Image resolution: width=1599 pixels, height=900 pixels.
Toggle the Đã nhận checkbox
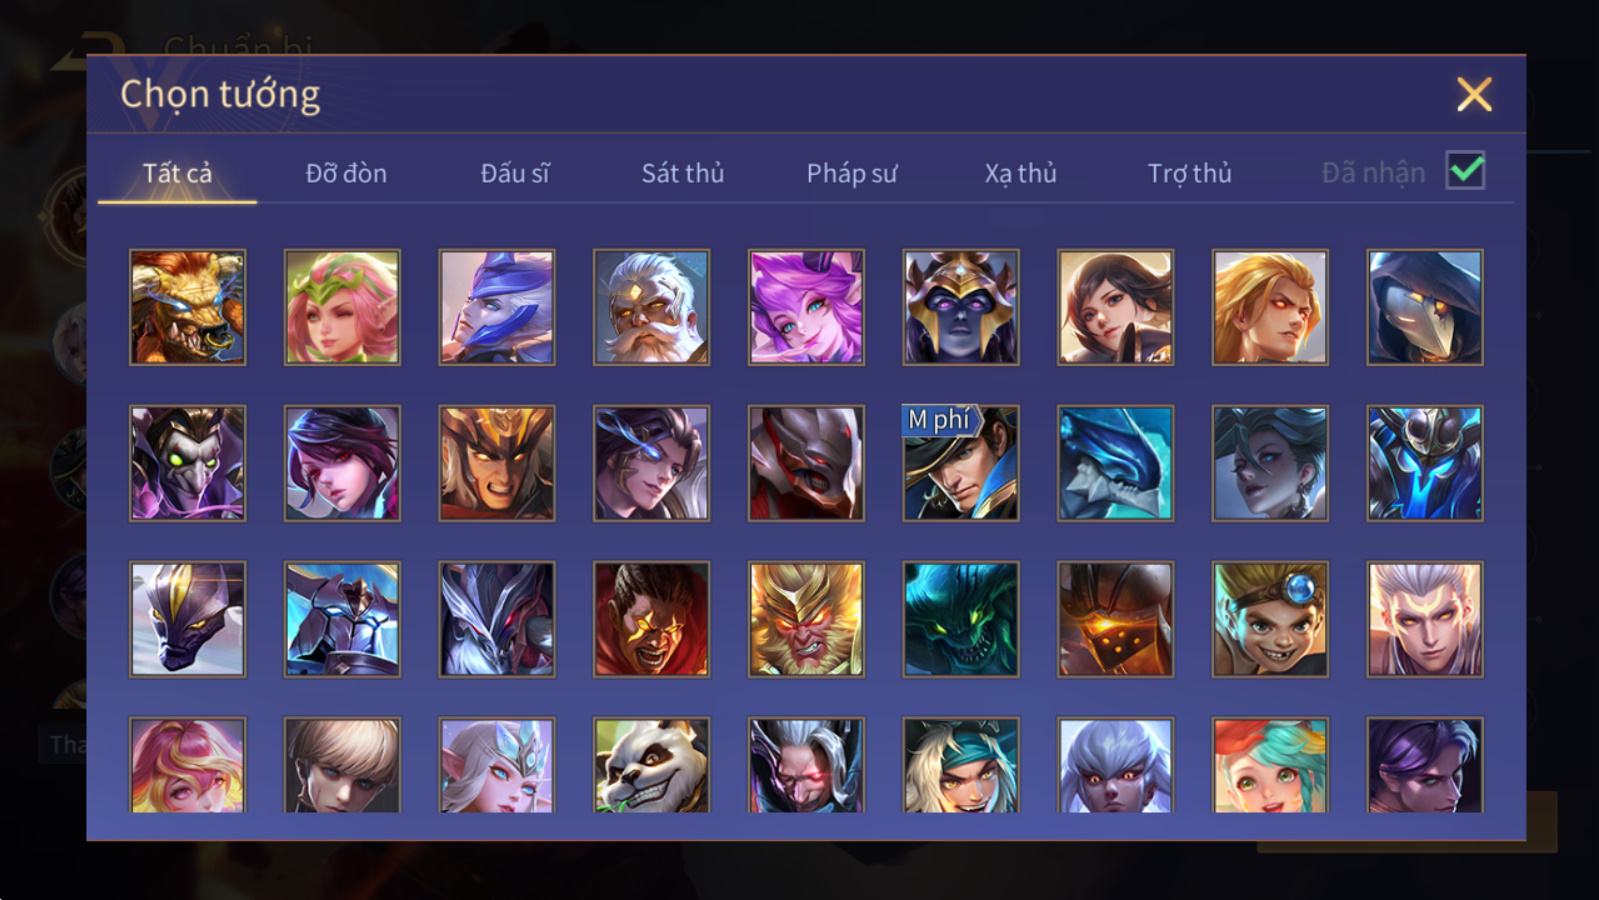tap(1466, 171)
